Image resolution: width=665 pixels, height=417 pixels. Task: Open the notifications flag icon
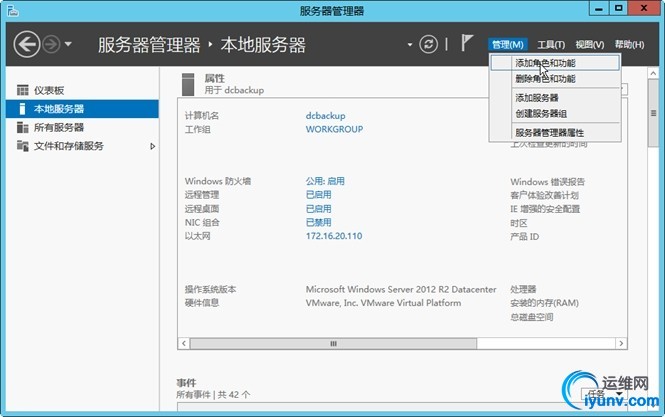point(467,43)
